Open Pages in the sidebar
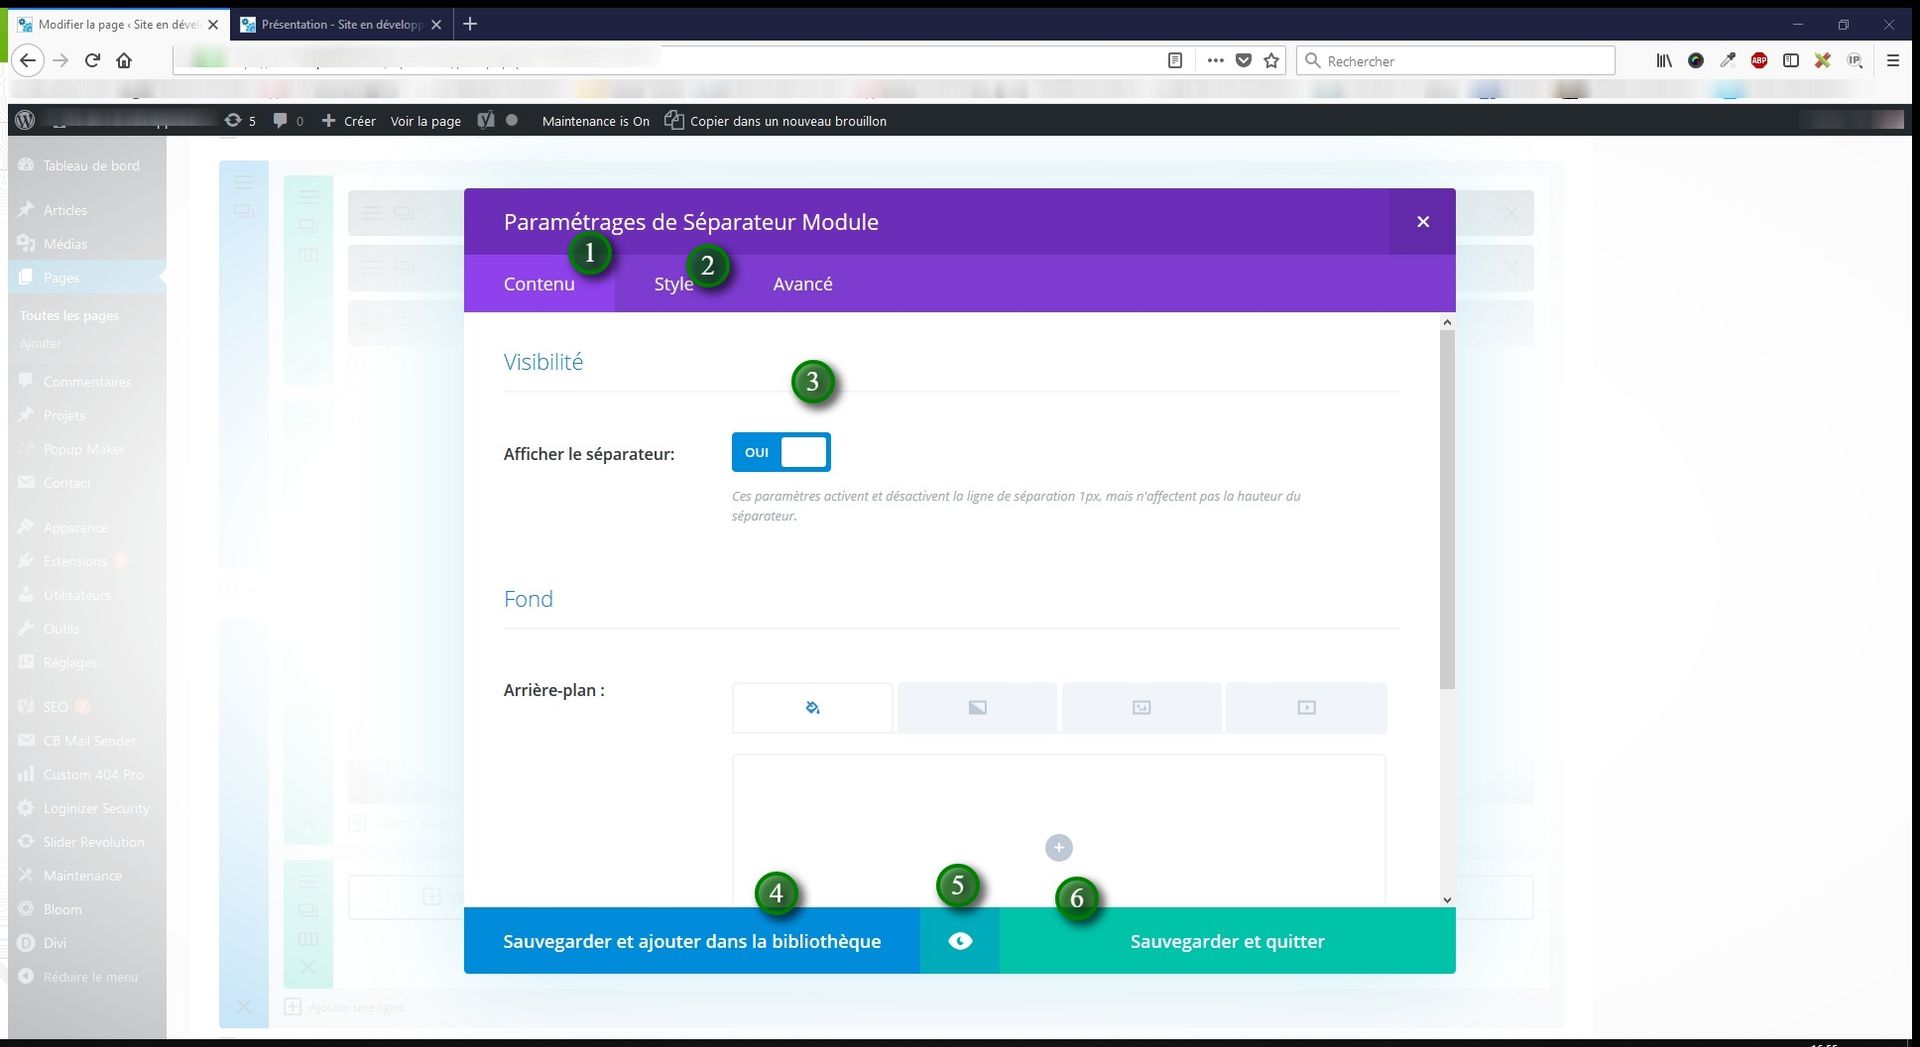 [x=87, y=278]
